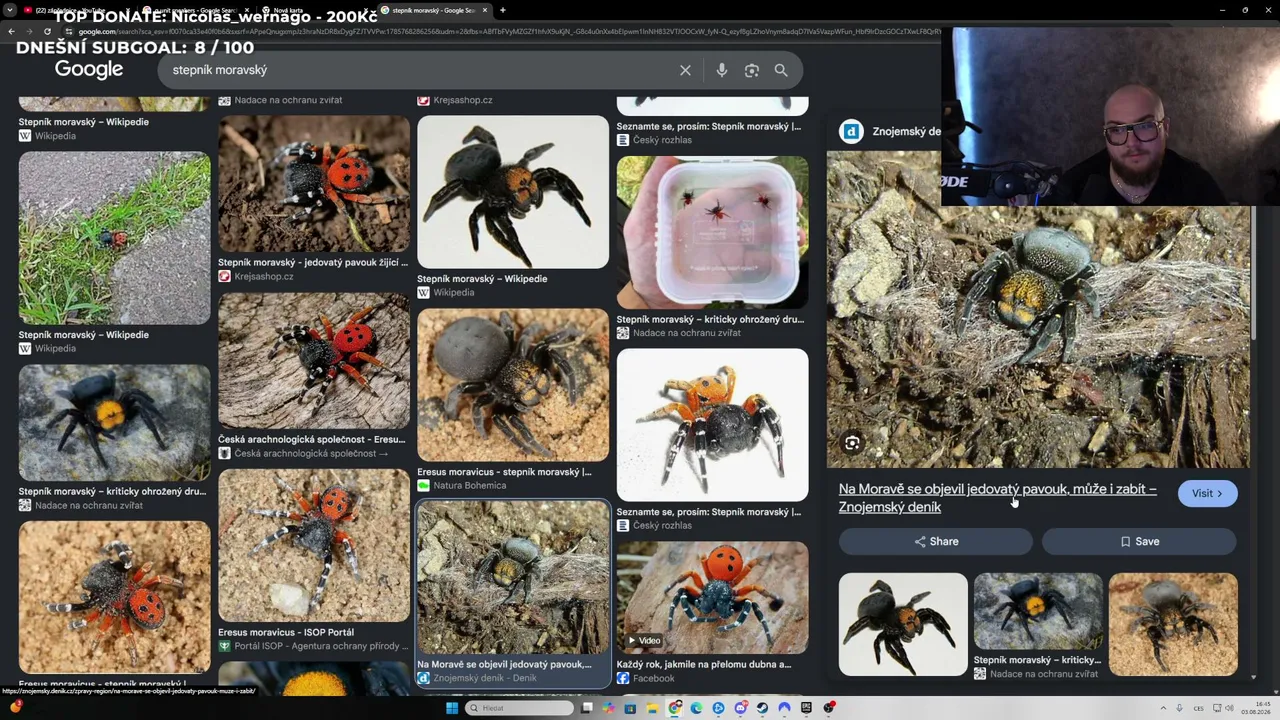The image size is (1280, 720).
Task: Click the 'Znojemský deník - Deník' source label
Action: [485, 678]
